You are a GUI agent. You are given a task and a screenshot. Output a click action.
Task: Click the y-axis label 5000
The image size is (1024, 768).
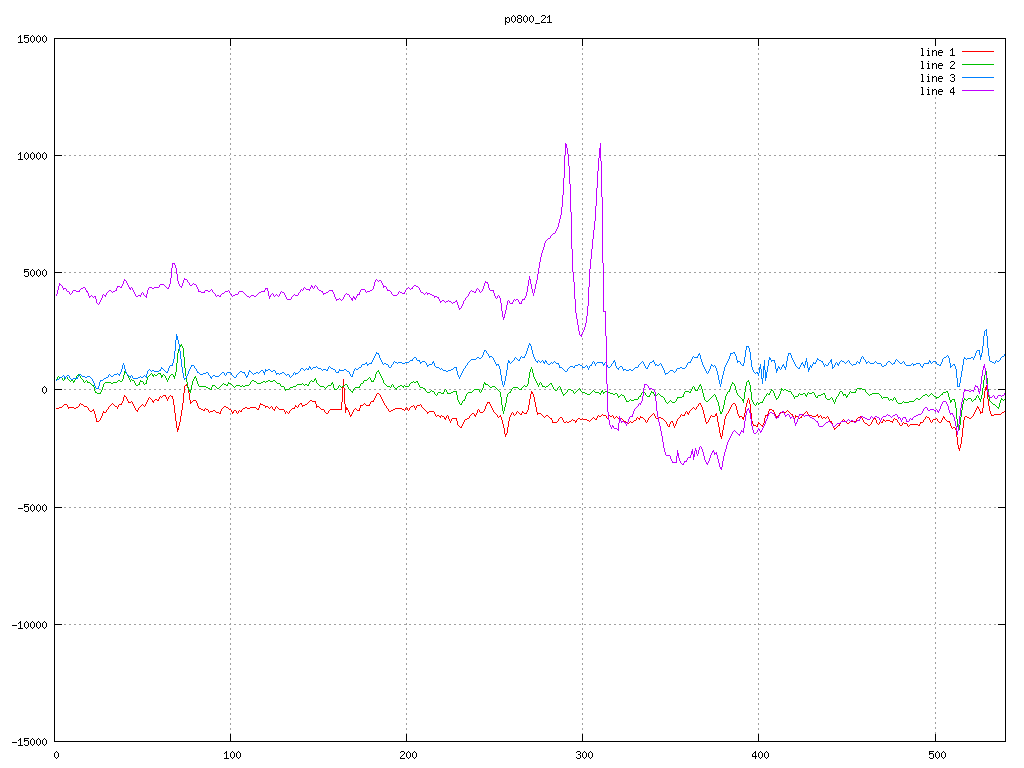(36, 273)
